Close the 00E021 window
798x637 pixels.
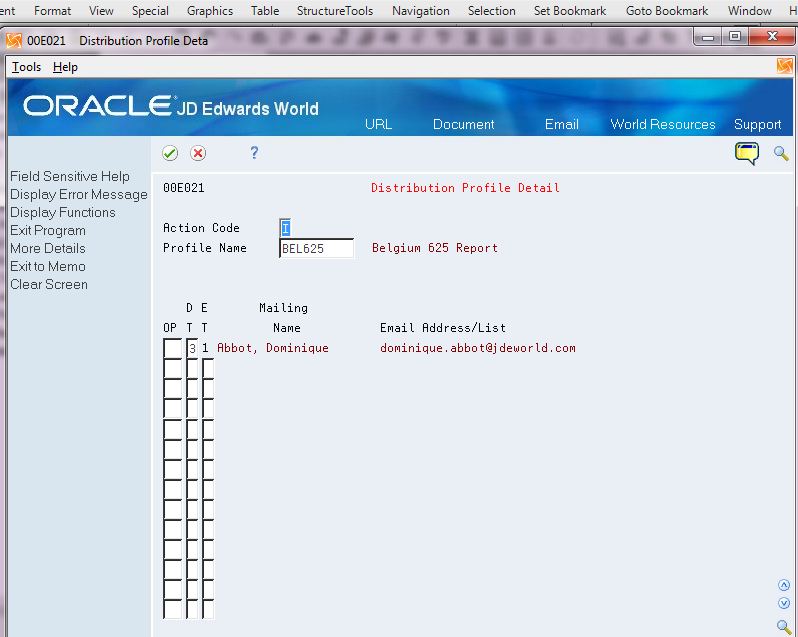(772, 37)
